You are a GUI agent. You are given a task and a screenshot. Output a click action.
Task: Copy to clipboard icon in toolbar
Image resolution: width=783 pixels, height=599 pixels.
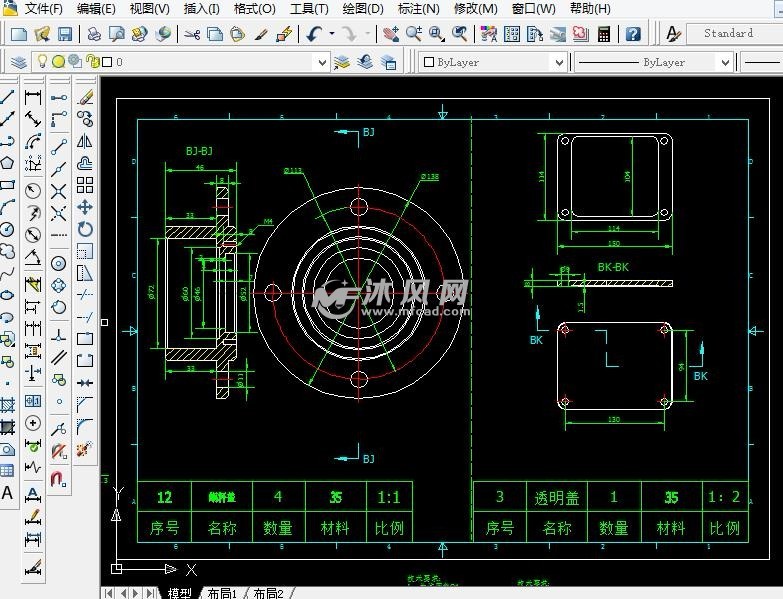pos(215,34)
